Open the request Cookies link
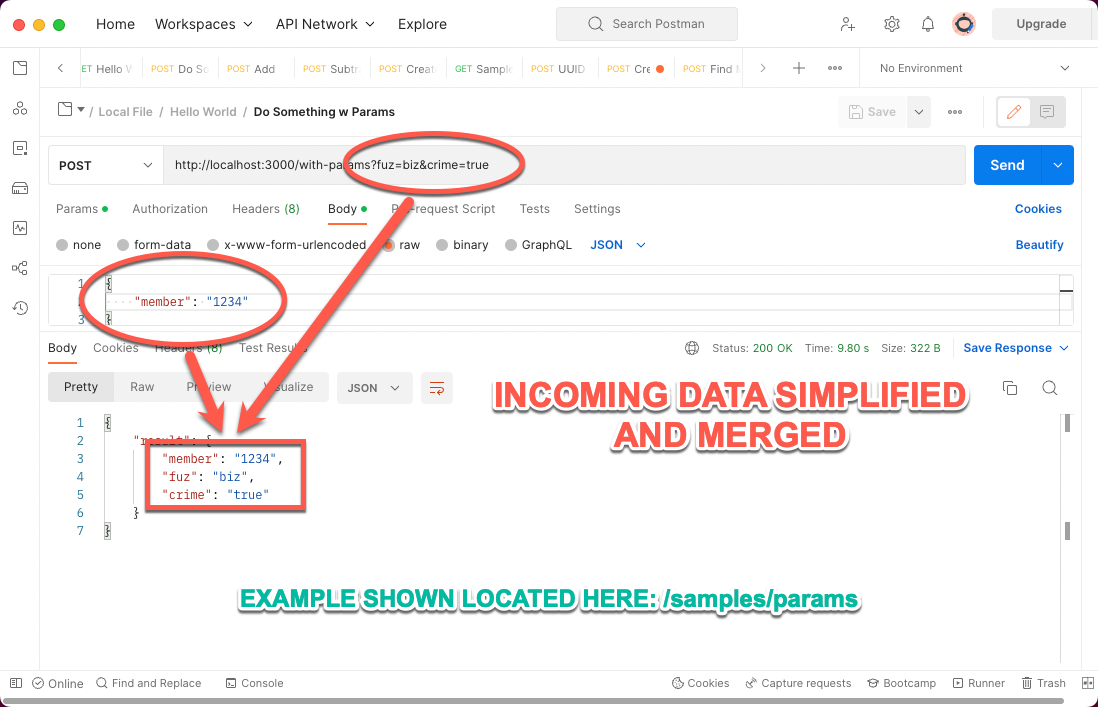The width and height of the screenshot is (1098, 707). click(1038, 209)
